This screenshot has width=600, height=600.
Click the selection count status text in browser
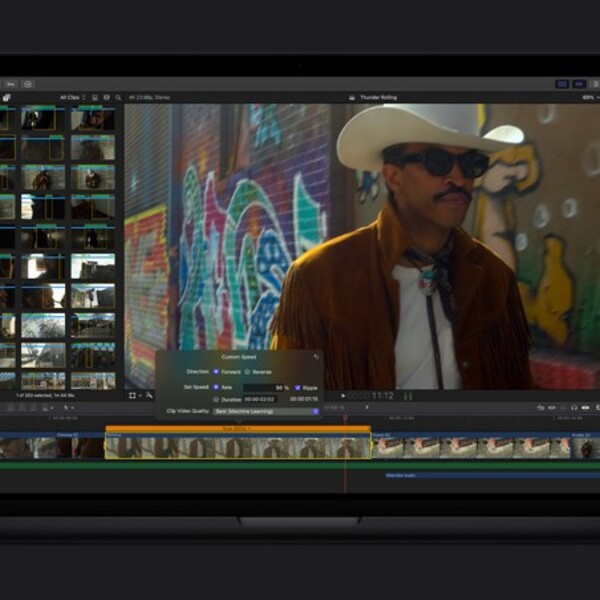pyautogui.click(x=45, y=395)
